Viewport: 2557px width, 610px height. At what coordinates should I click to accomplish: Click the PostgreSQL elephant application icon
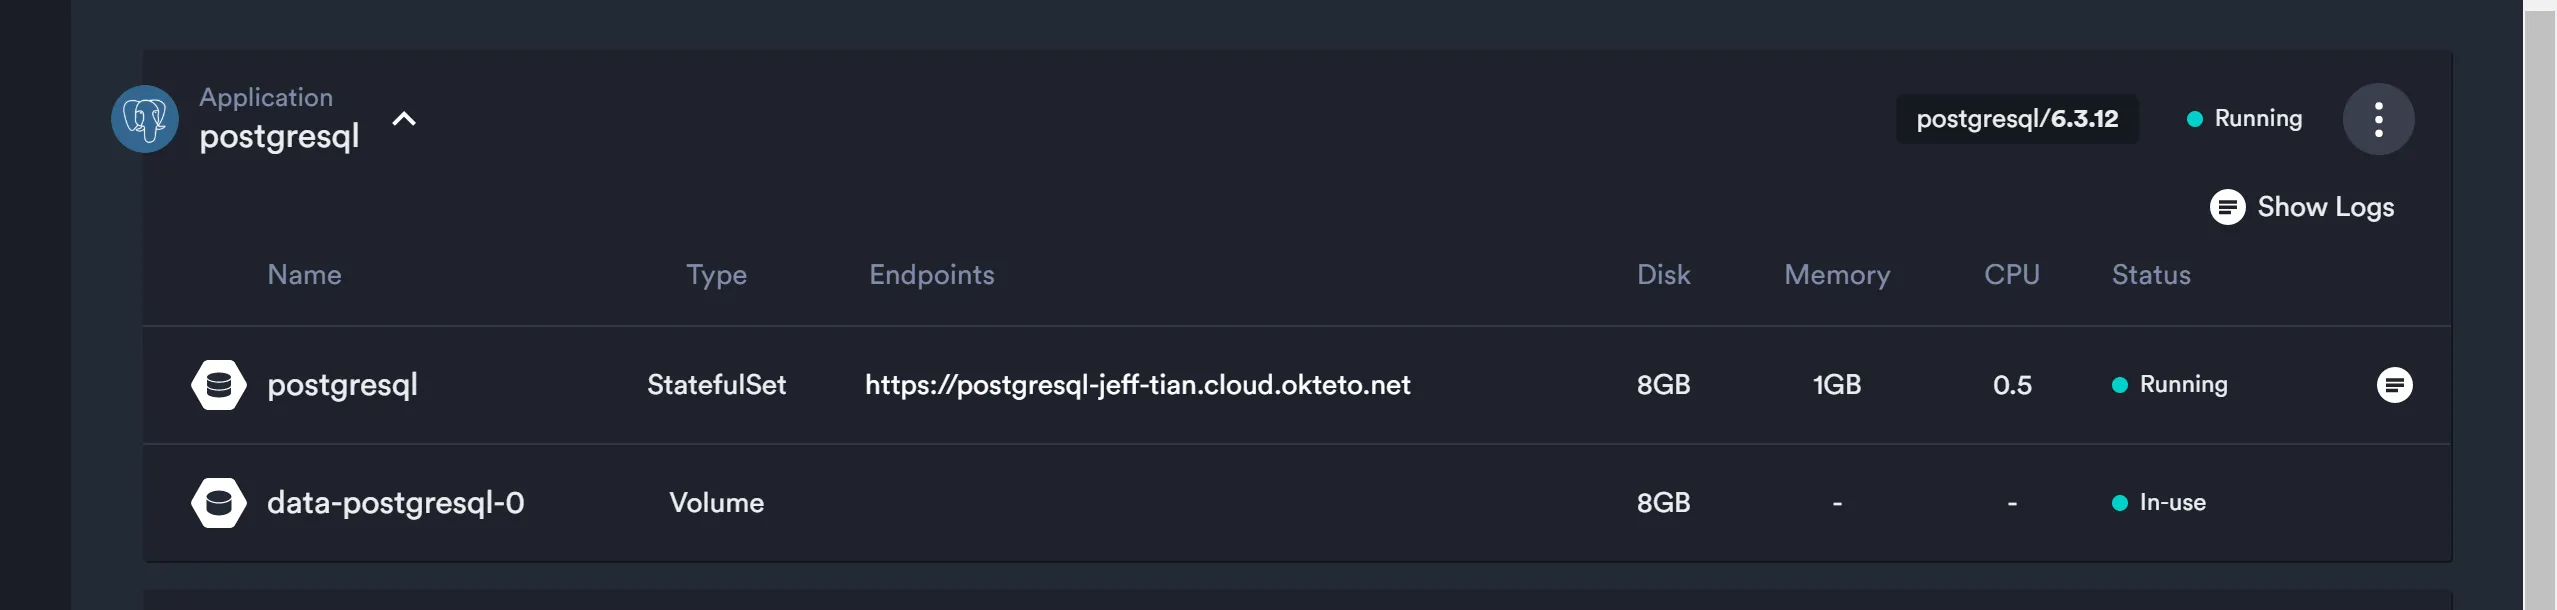(145, 119)
